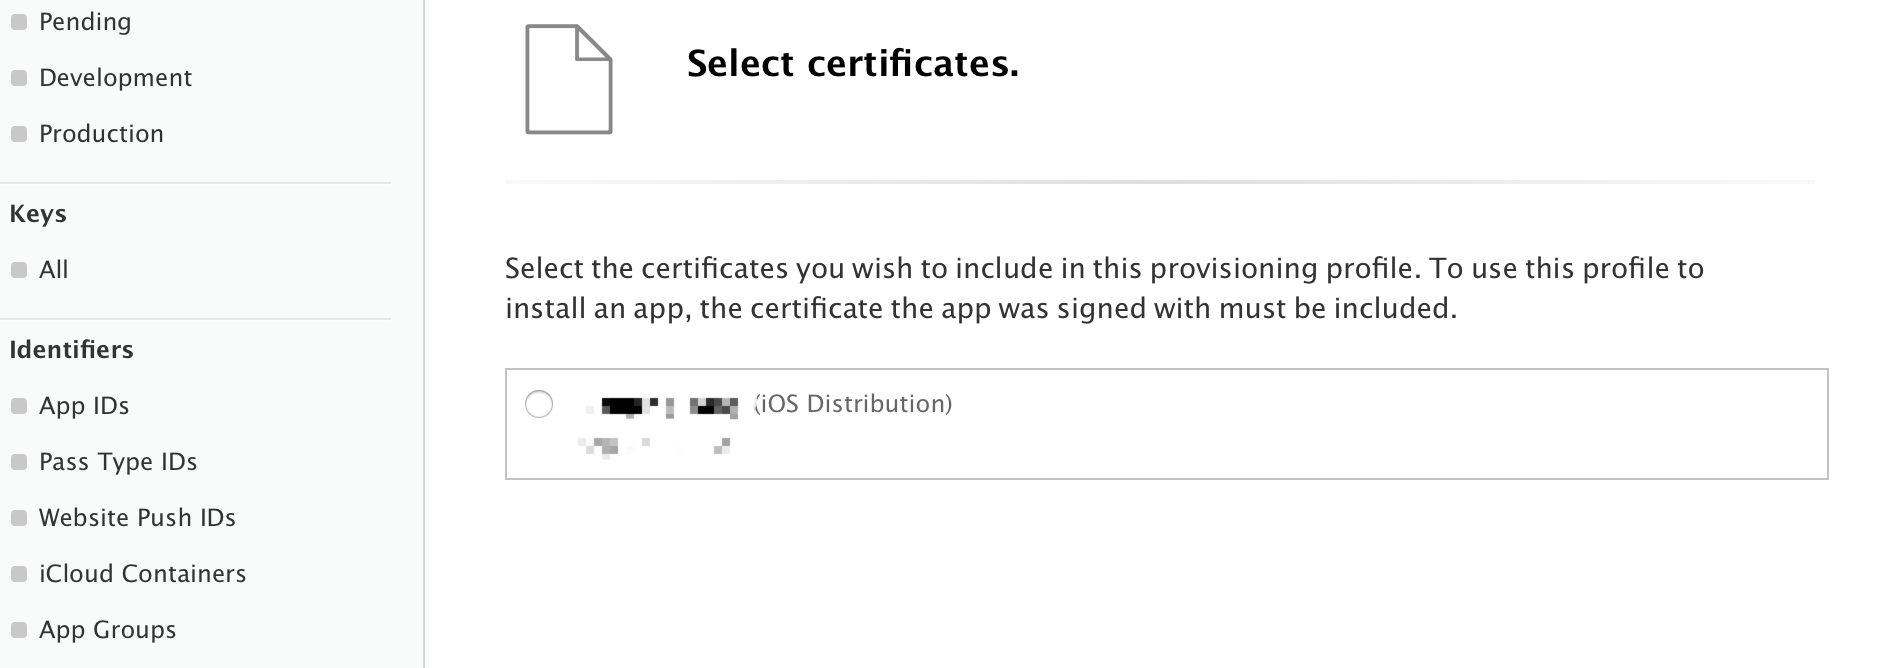Viewport: 1894px width, 668px height.
Task: Click the bullet icon beside Website Push IDs
Action: [18, 518]
